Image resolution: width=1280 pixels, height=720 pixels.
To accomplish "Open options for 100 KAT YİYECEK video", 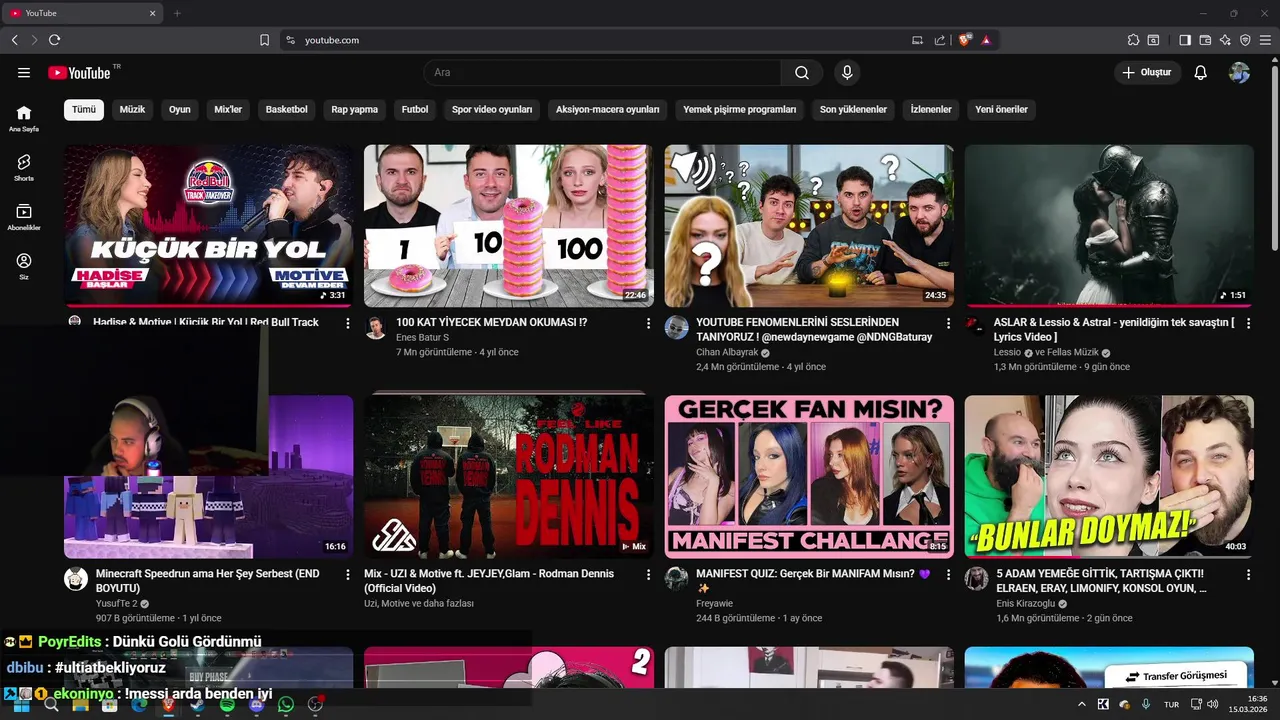I will 648,324.
